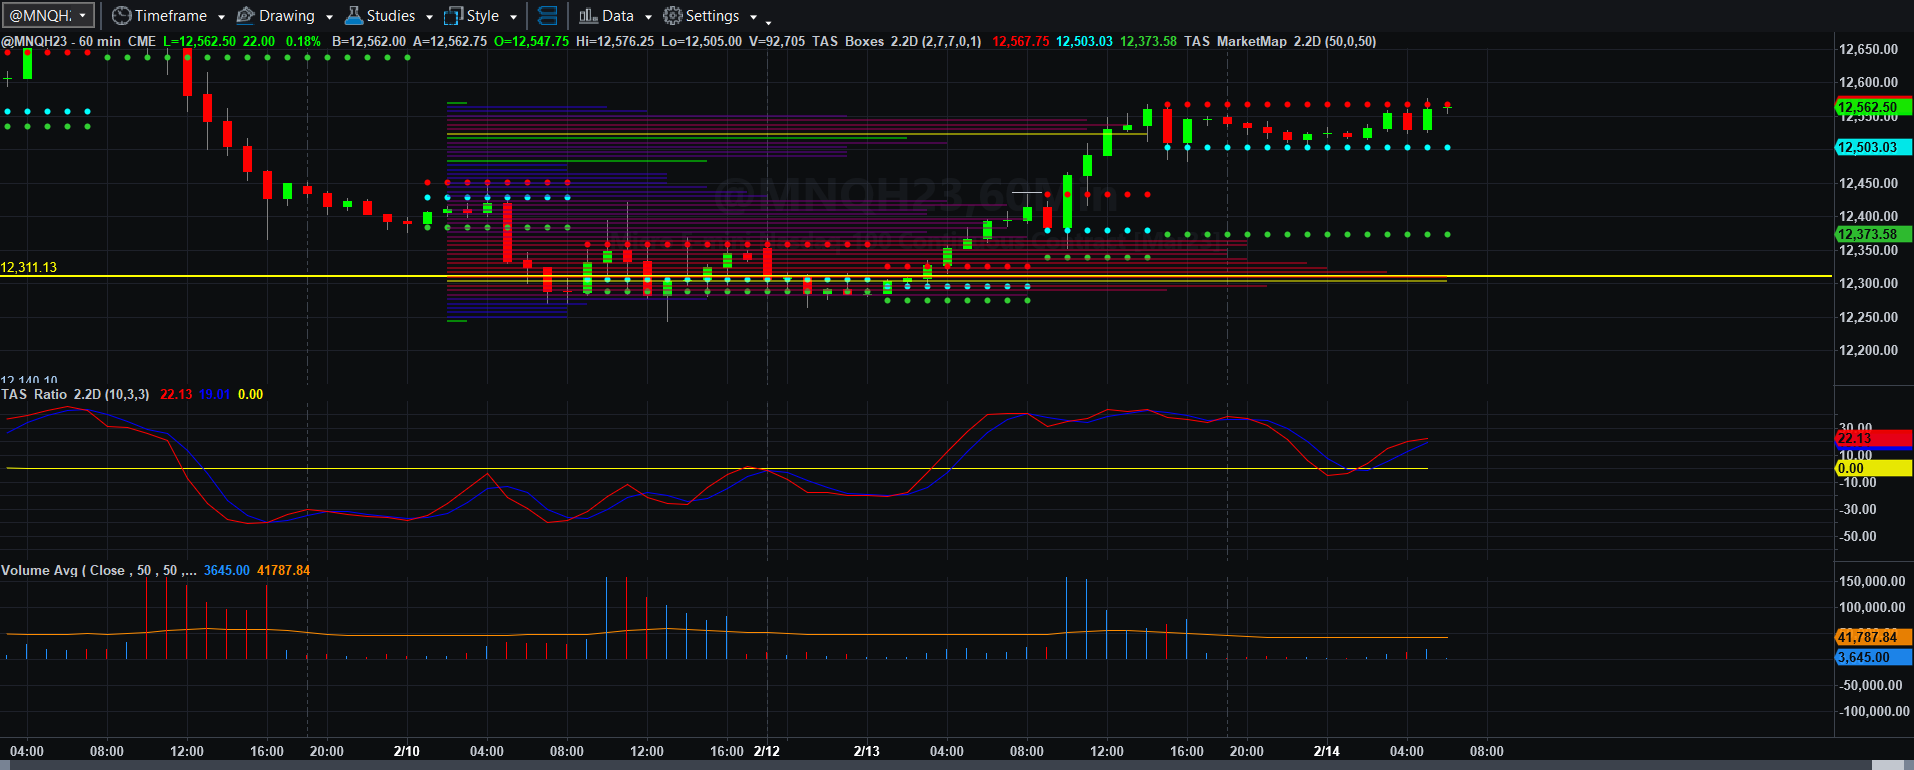Viewport: 1914px width, 770px height.
Task: Click the Style overlapping-squares icon
Action: [x=453, y=16]
